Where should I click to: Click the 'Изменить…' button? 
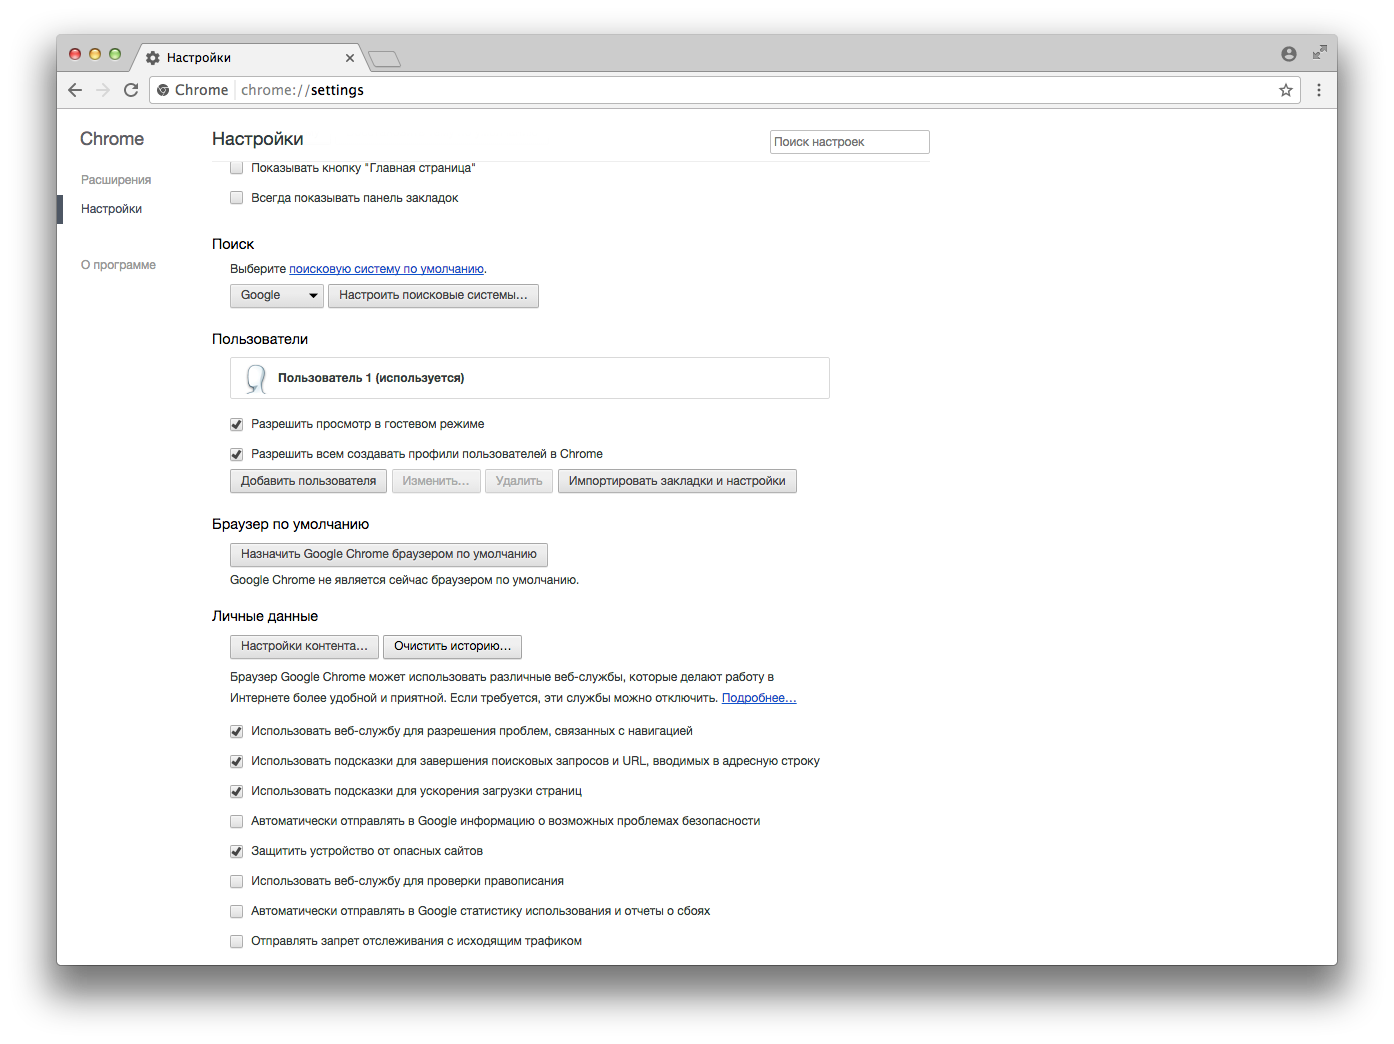[x=436, y=481]
